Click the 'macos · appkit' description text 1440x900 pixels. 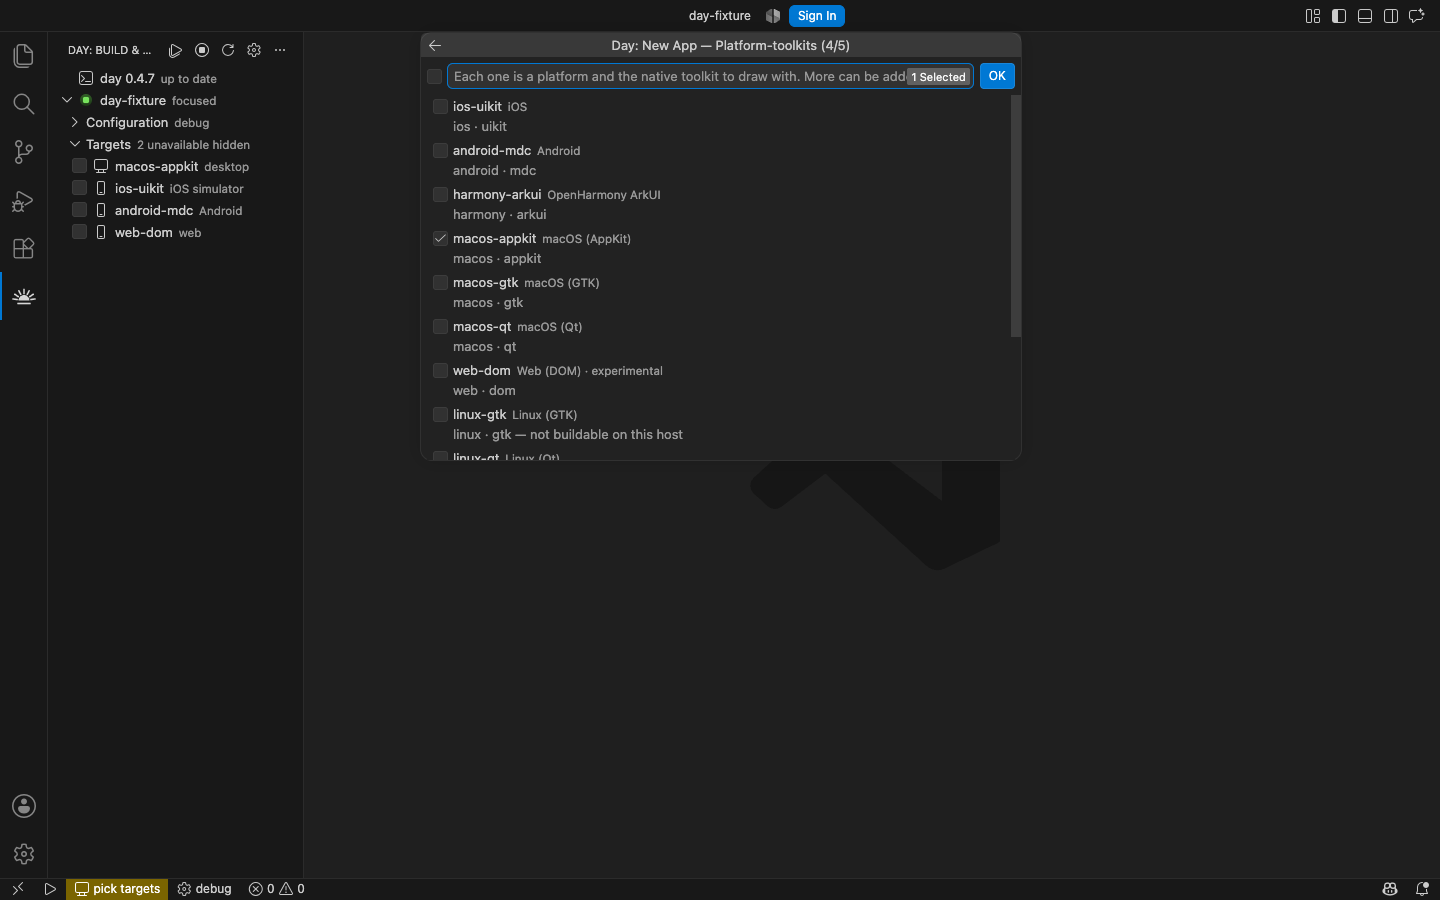[497, 258]
